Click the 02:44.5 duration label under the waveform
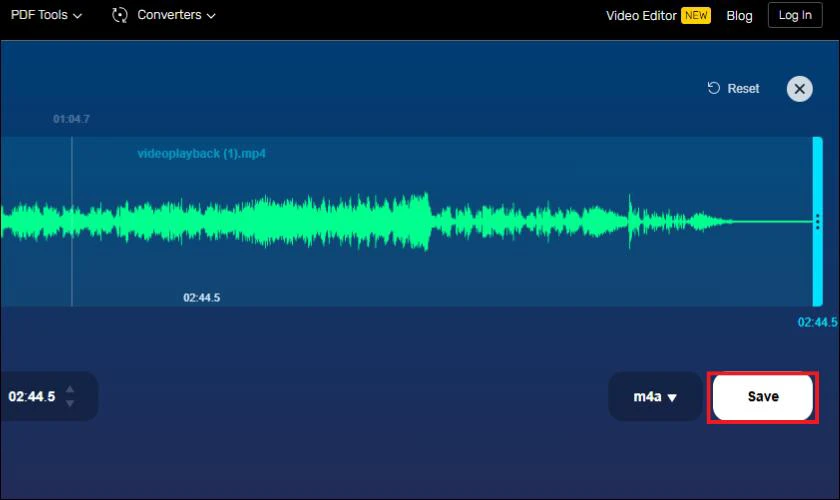The width and height of the screenshot is (840, 500). tap(201, 297)
